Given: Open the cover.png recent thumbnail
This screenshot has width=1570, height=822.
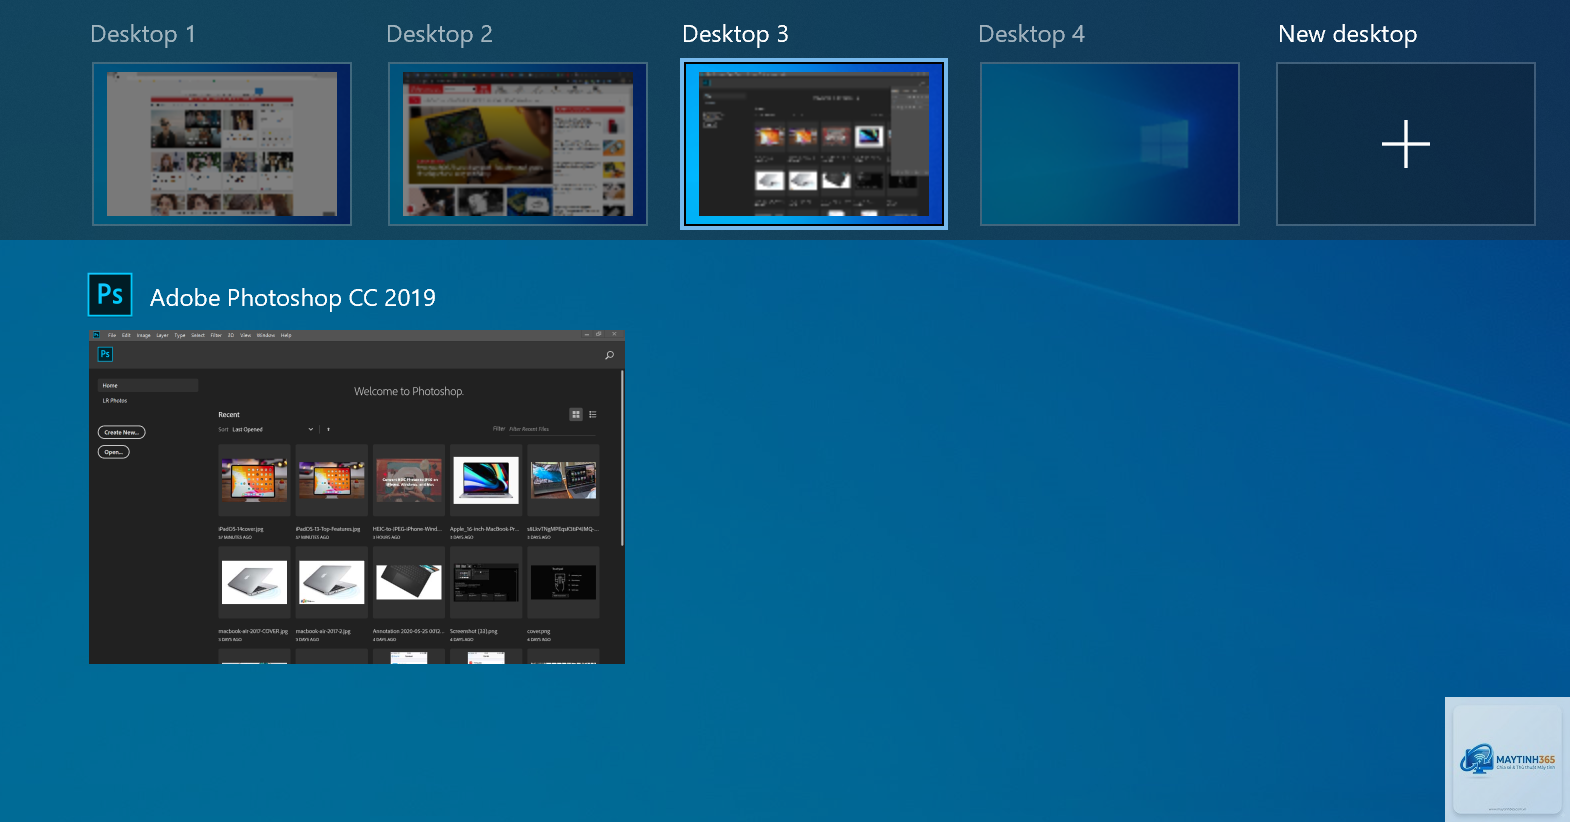Looking at the screenshot, I should pos(563,583).
